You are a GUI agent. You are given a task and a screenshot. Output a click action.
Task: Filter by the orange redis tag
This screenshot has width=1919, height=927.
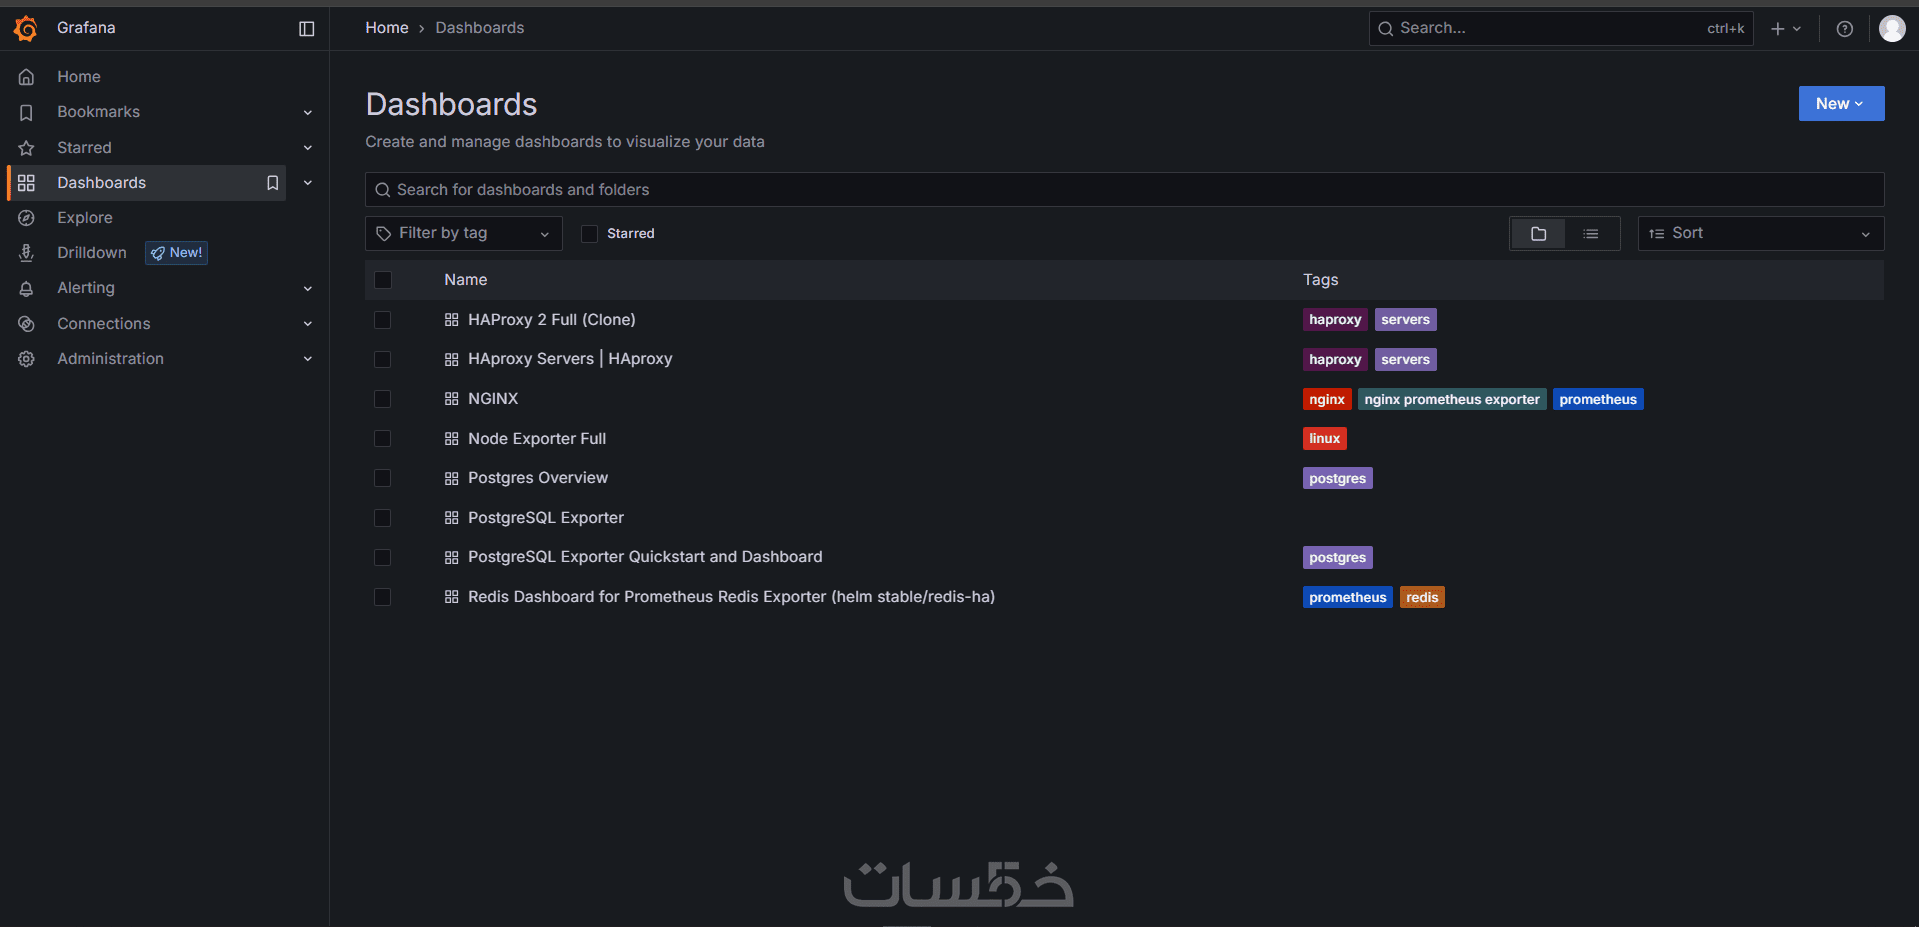[1422, 598]
